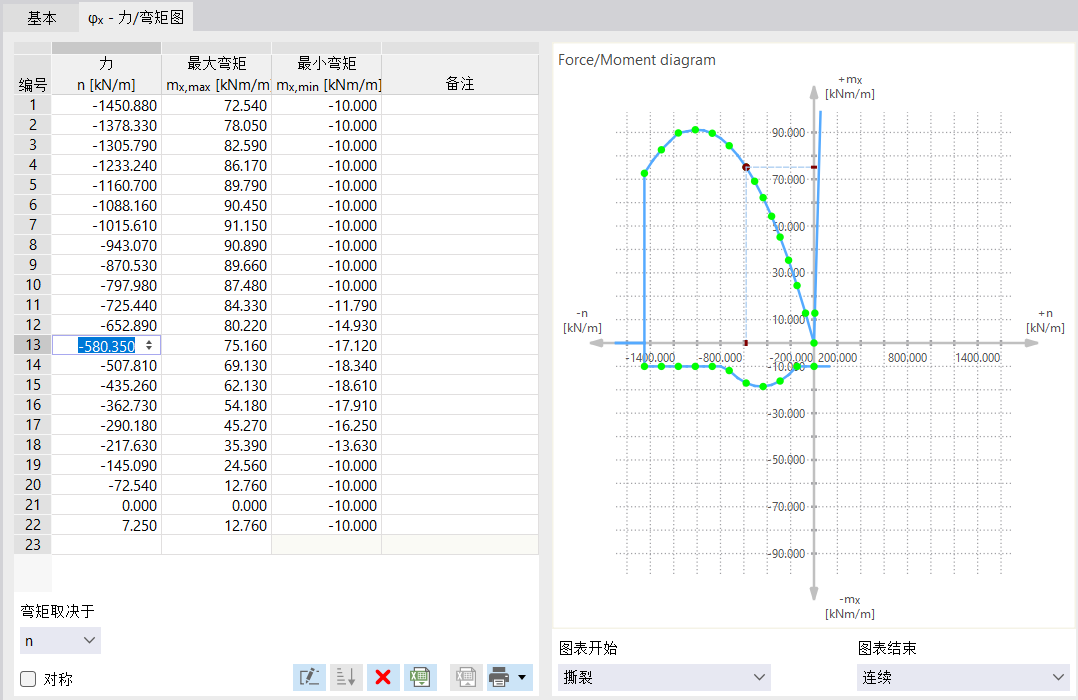Select max moment cell 24.560
The image size is (1078, 700).
click(x=217, y=466)
